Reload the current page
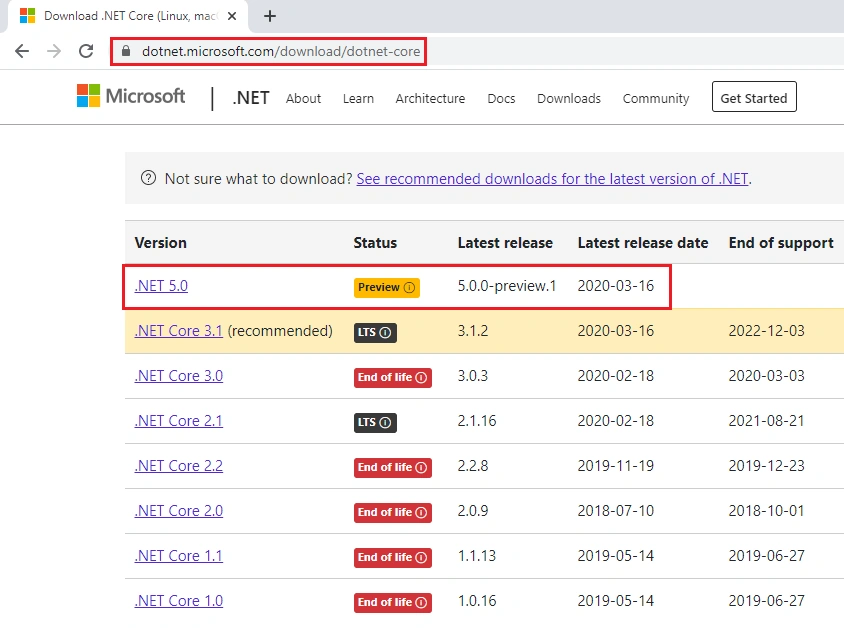This screenshot has height=628, width=844. 86,51
